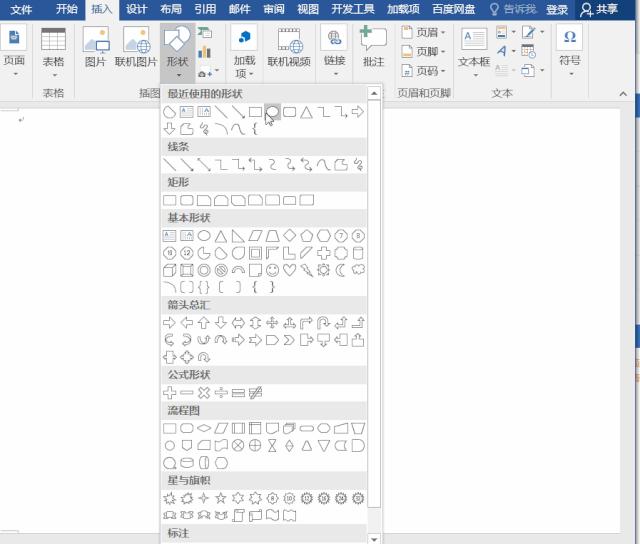Open the Baidu Netdisk tab
This screenshot has width=640, height=544.
(453, 9)
